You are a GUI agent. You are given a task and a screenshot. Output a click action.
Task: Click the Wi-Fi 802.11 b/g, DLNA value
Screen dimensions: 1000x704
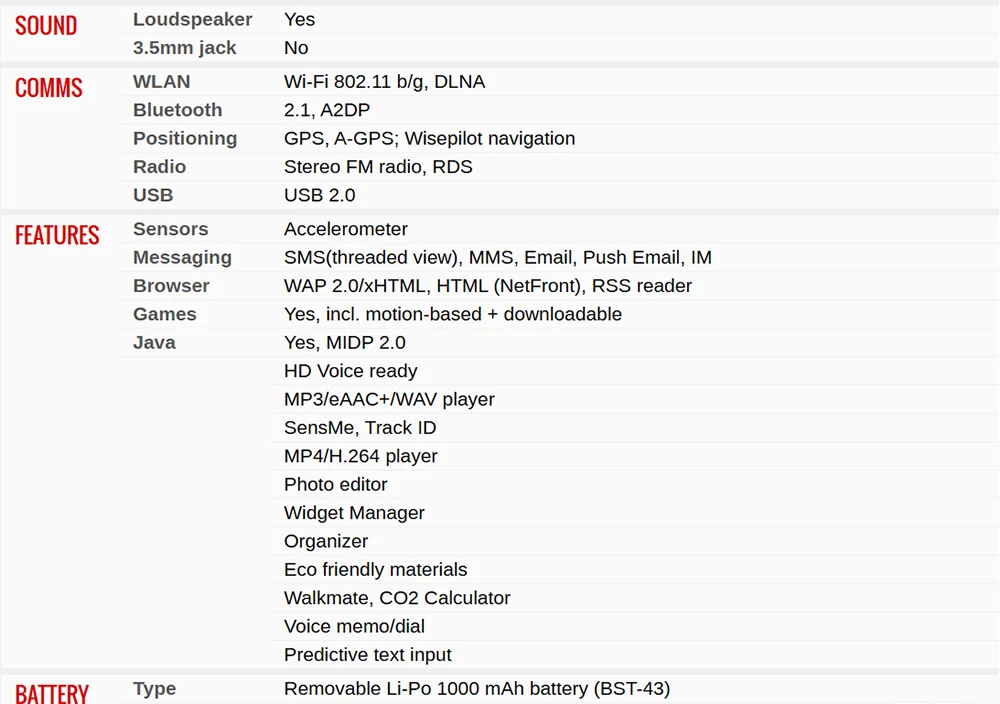[x=385, y=82]
